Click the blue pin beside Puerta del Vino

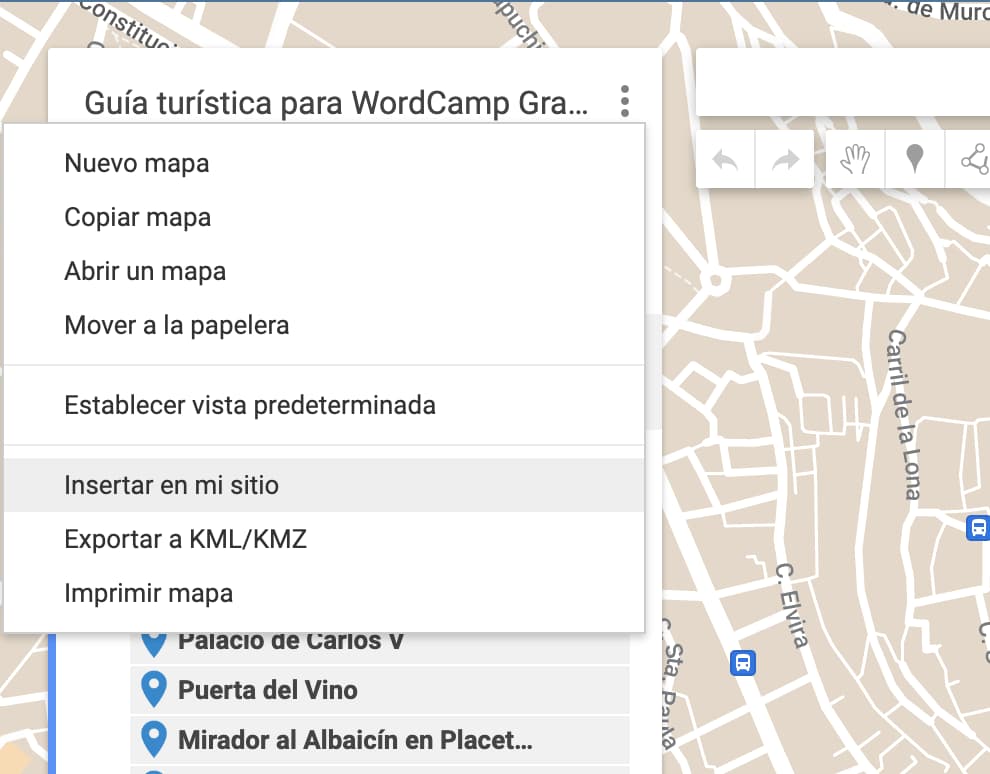[155, 690]
